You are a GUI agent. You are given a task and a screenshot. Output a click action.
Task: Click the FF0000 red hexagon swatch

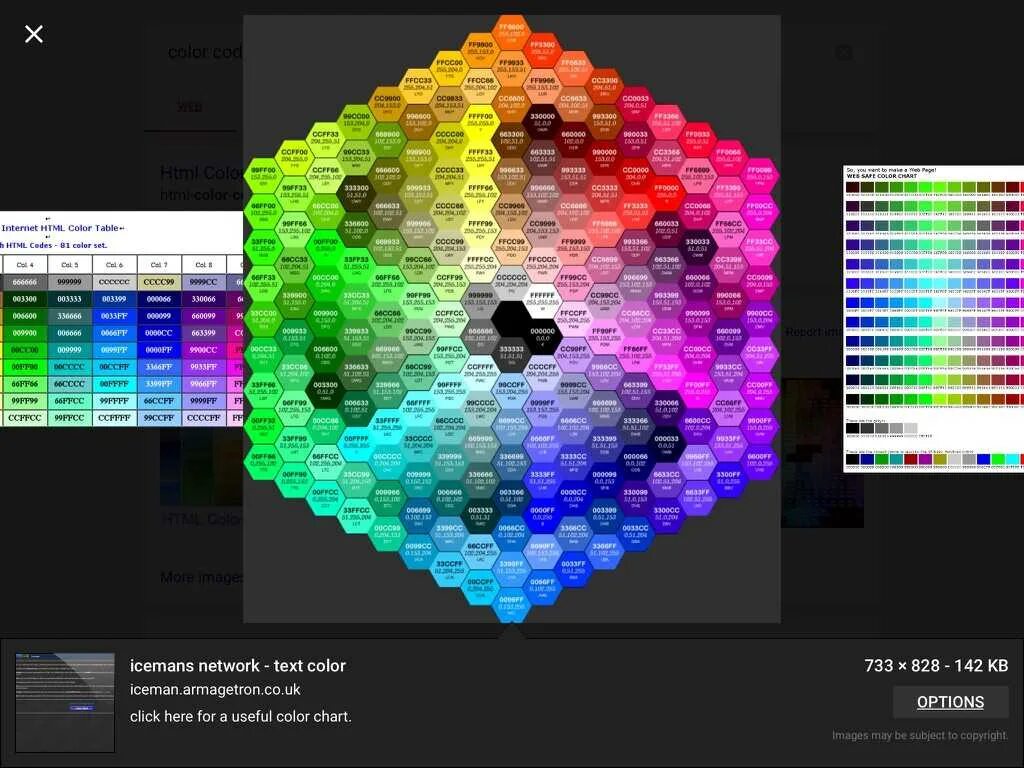(666, 193)
